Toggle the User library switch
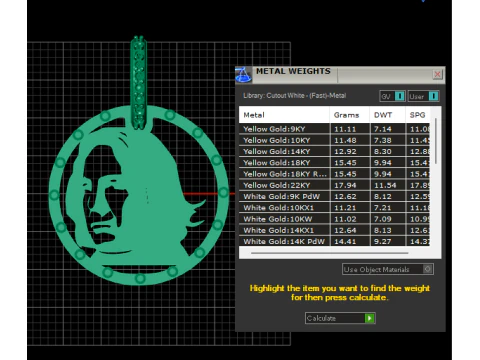The image size is (480, 360). point(423,96)
